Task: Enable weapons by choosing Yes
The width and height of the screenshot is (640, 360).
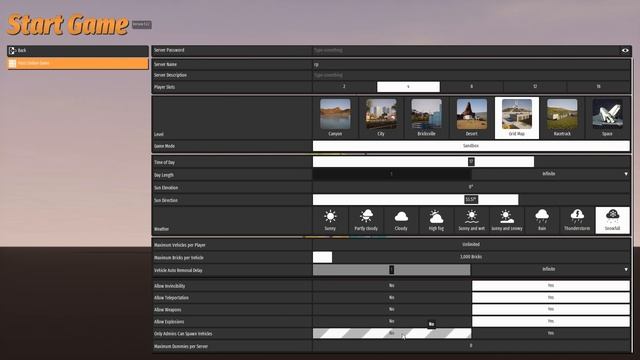Action: (x=551, y=309)
